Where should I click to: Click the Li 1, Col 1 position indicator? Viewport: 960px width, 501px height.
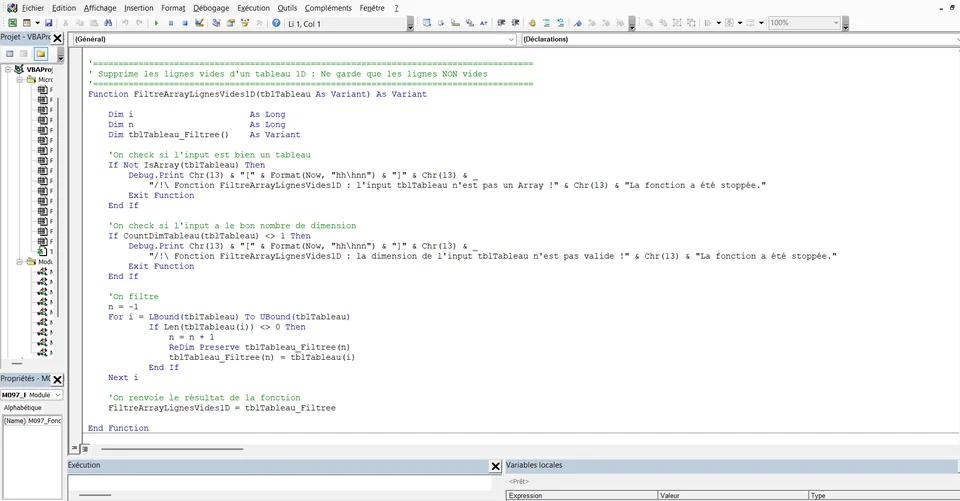347,24
